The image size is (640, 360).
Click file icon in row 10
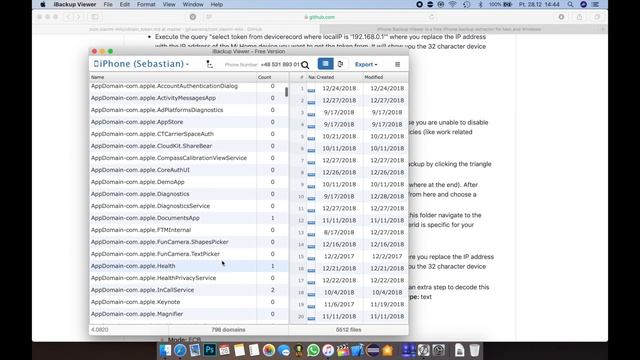pos(311,198)
